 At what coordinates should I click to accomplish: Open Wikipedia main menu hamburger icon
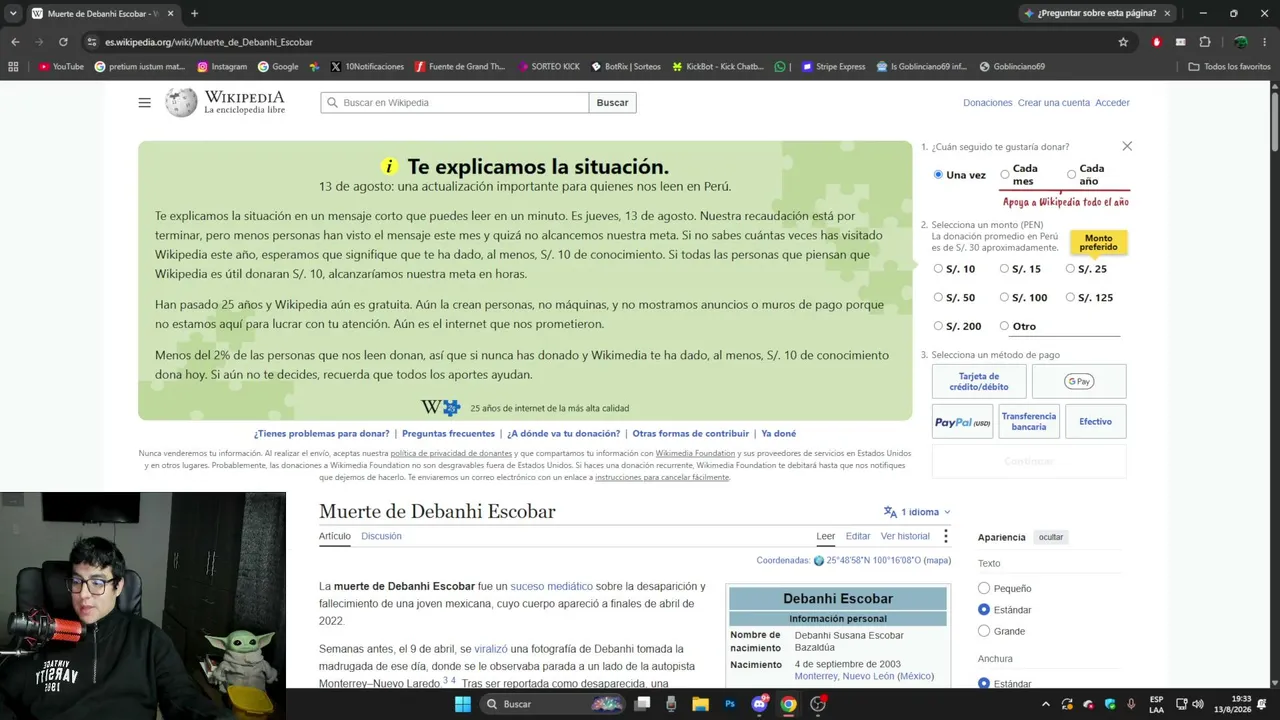(145, 103)
